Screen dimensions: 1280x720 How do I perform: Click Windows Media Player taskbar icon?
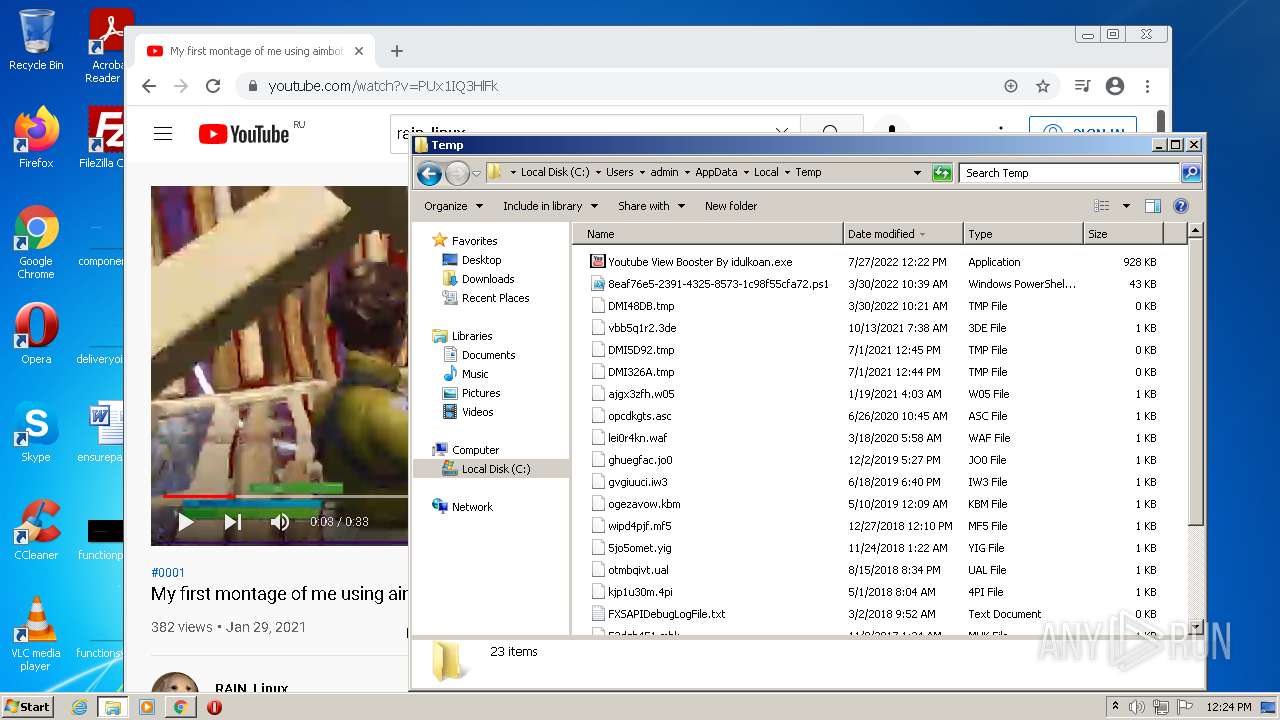pyautogui.click(x=146, y=707)
